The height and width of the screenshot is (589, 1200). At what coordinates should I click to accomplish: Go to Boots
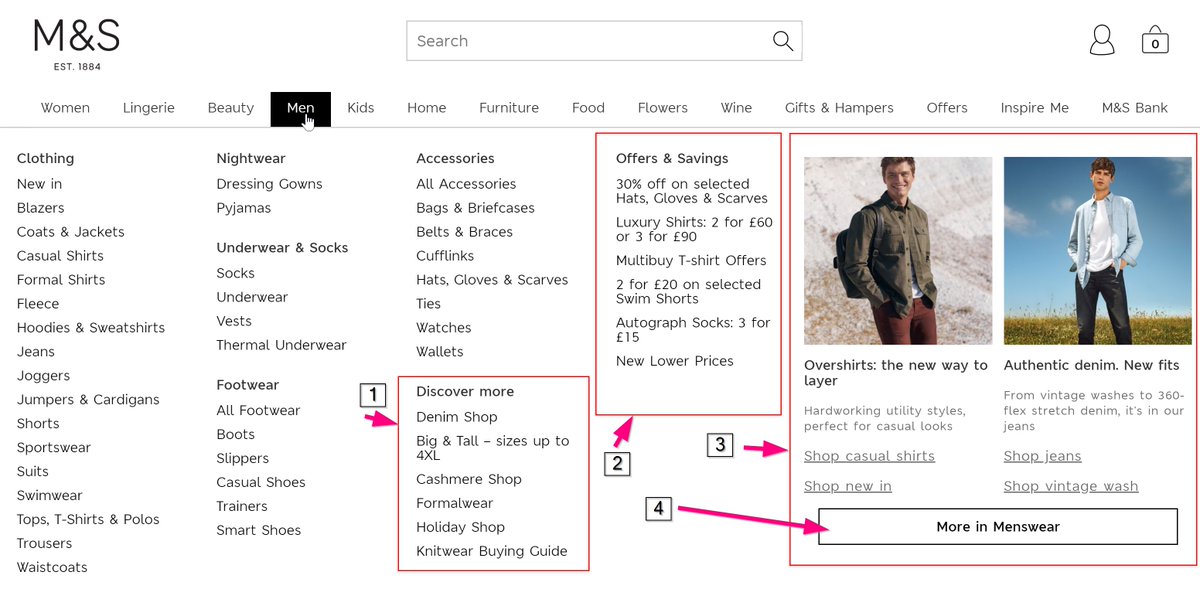236,434
